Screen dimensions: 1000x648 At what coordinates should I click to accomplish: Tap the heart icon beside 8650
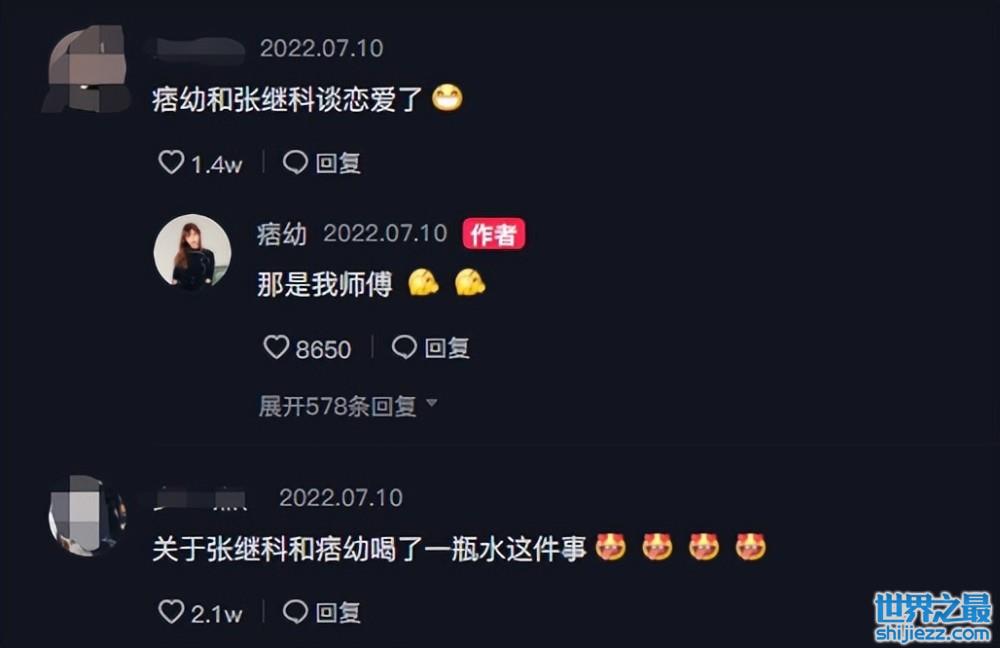pyautogui.click(x=276, y=348)
